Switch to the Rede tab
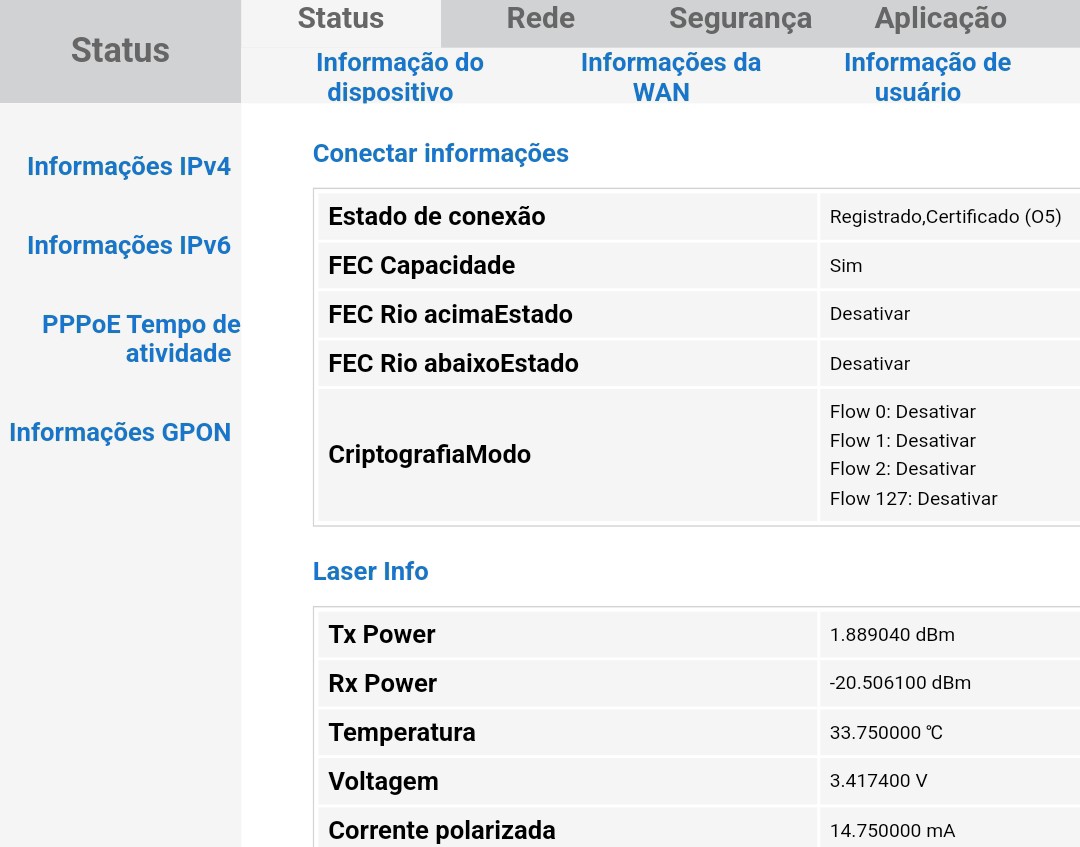The height and width of the screenshot is (847, 1080). pos(540,19)
